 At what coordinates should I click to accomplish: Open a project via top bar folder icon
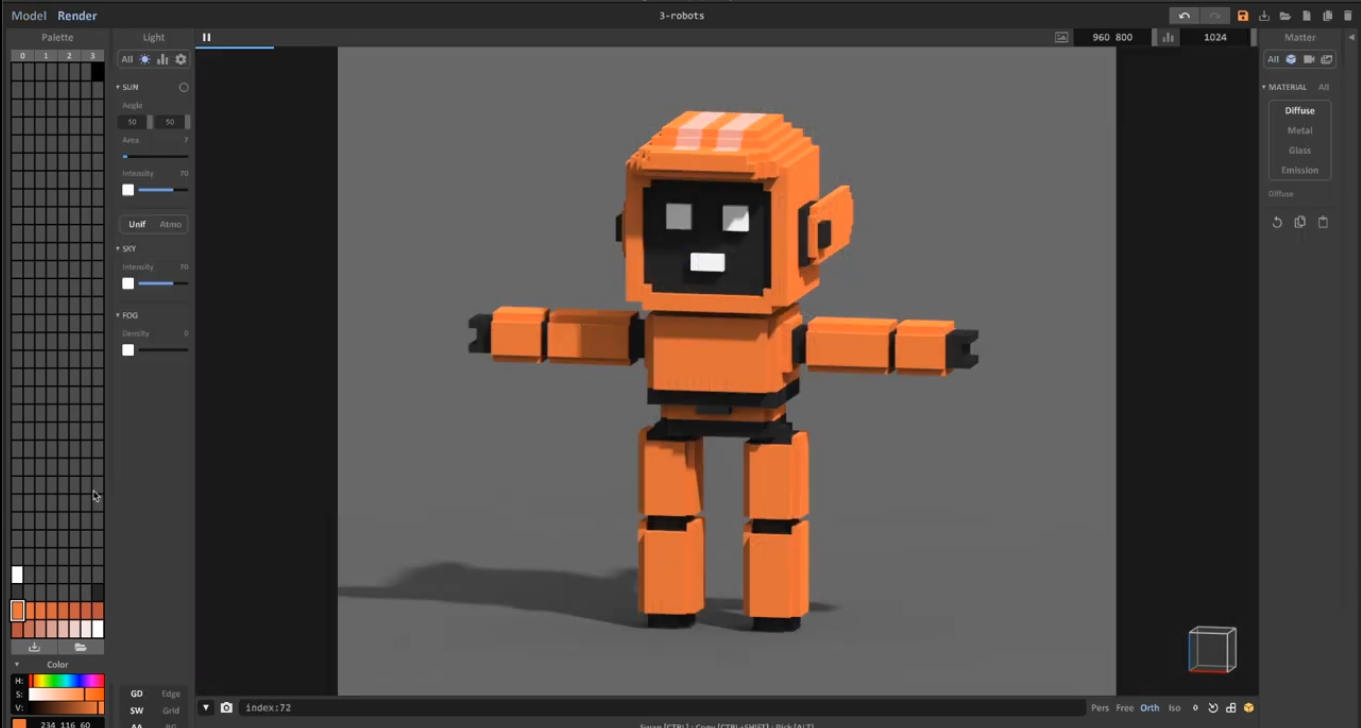tap(1285, 16)
